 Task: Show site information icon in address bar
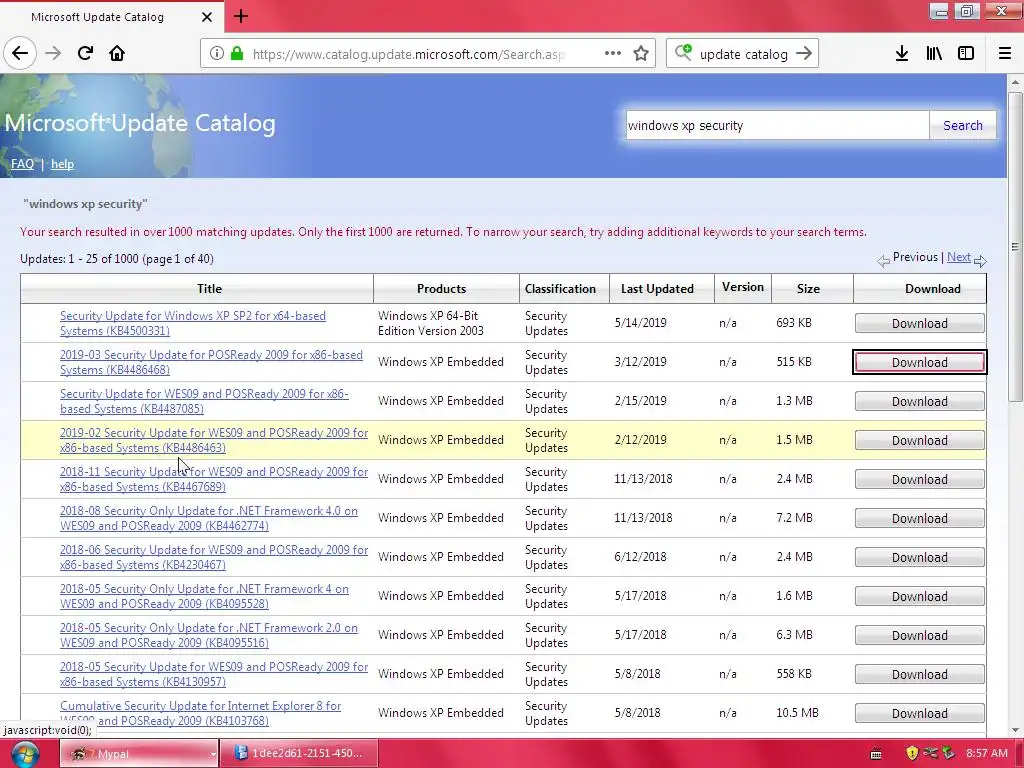click(216, 54)
